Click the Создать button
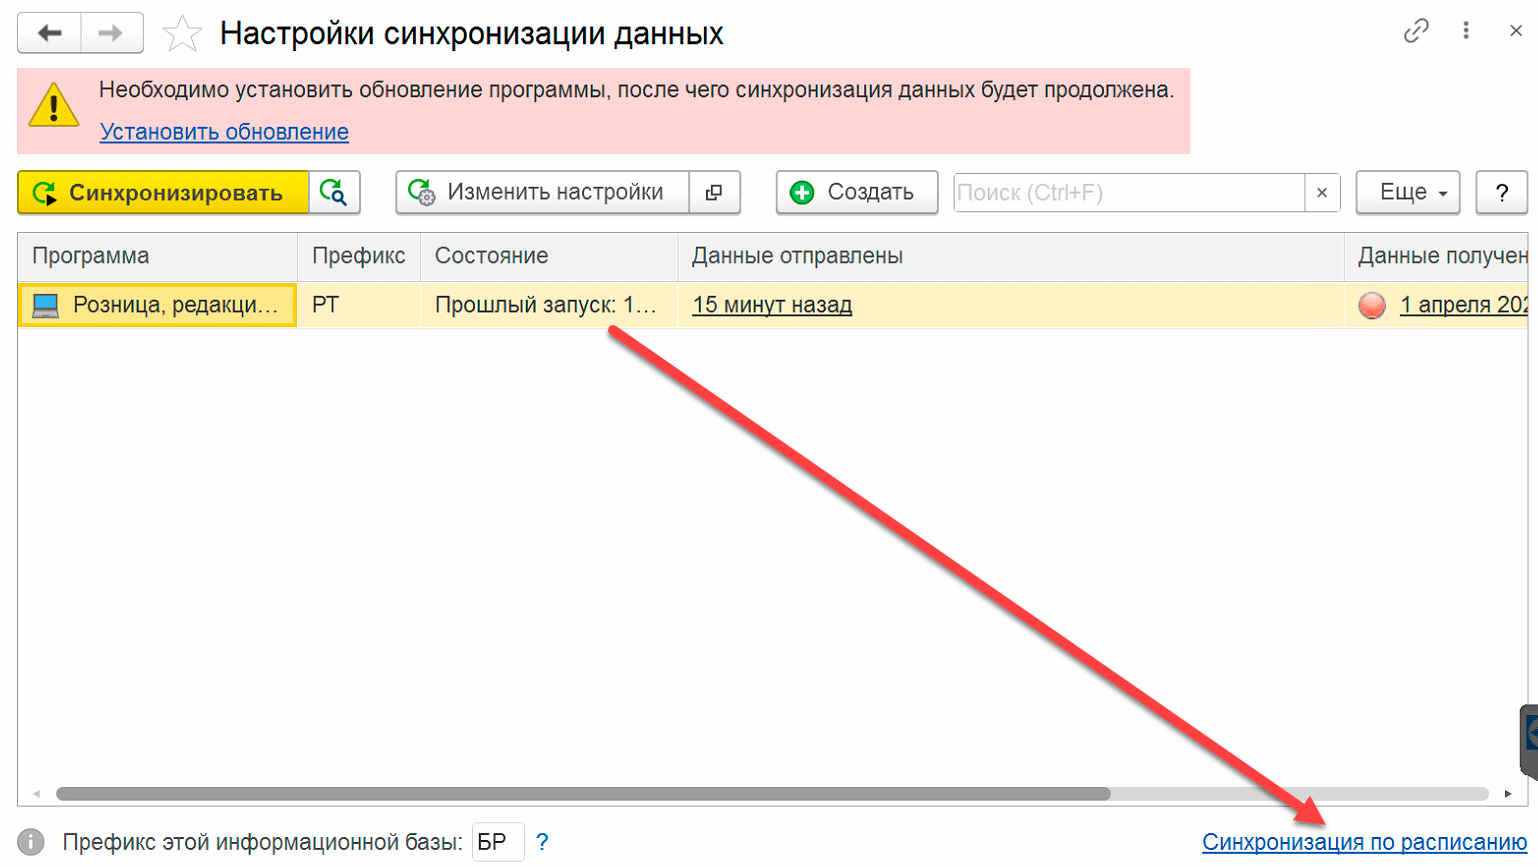This screenshot has width=1538, height=867. point(857,193)
